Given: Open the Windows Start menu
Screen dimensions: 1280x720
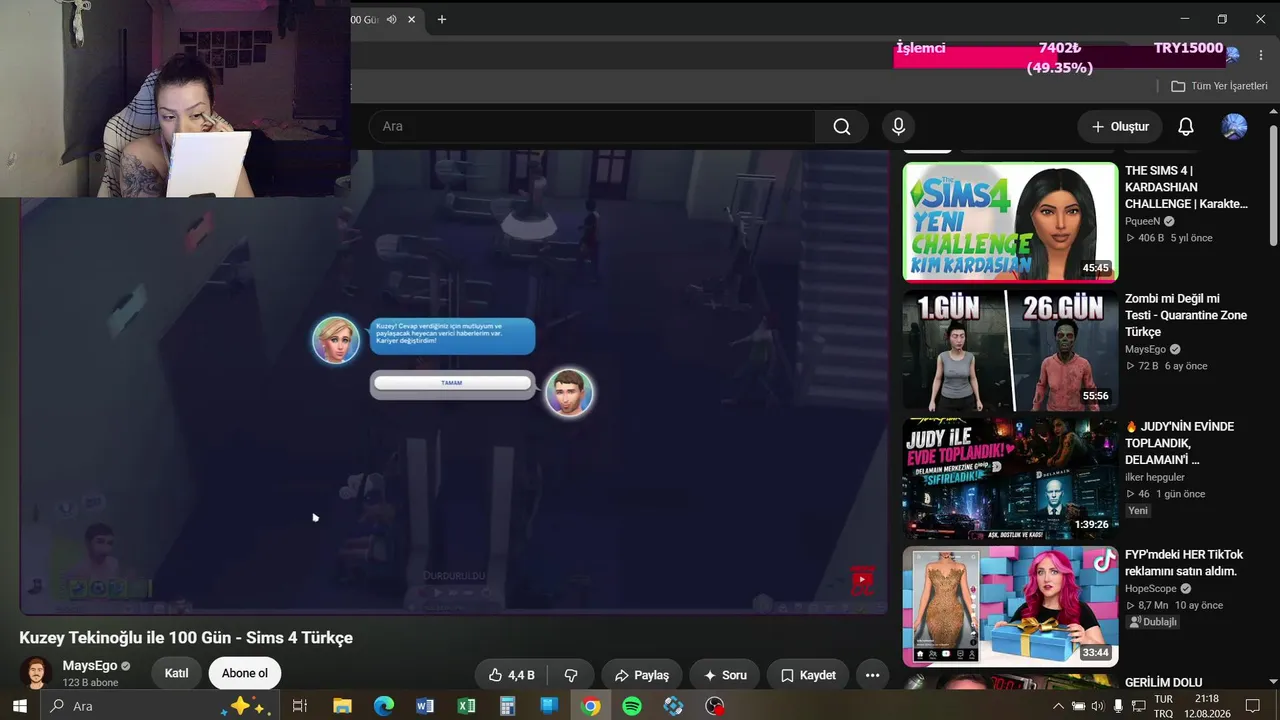Looking at the screenshot, I should point(20,706).
